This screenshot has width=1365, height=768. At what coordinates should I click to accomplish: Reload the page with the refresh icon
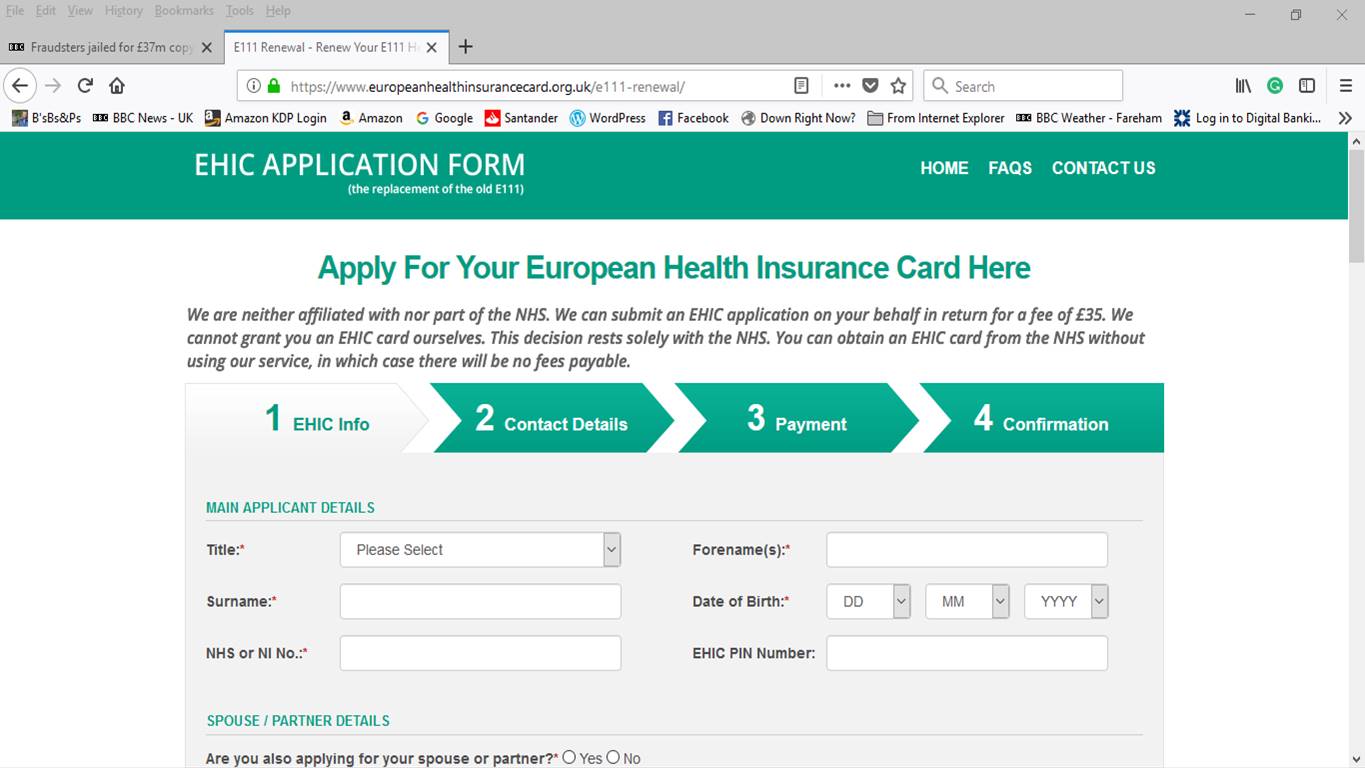pos(85,86)
